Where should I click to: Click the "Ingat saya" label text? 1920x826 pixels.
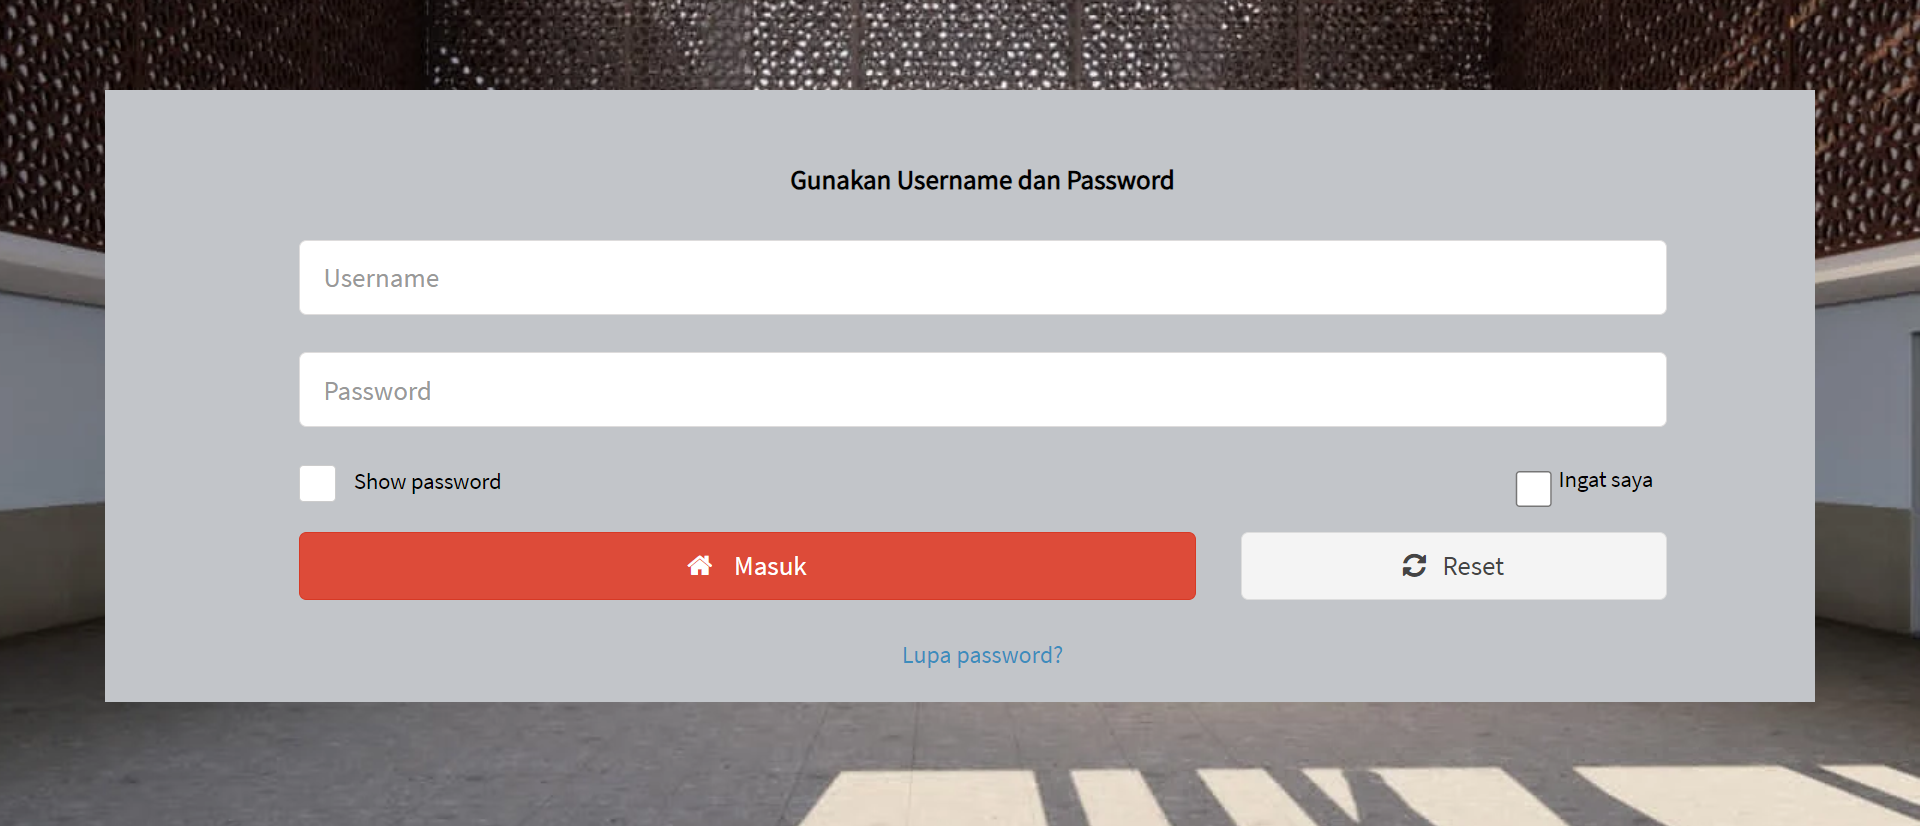[x=1605, y=480]
